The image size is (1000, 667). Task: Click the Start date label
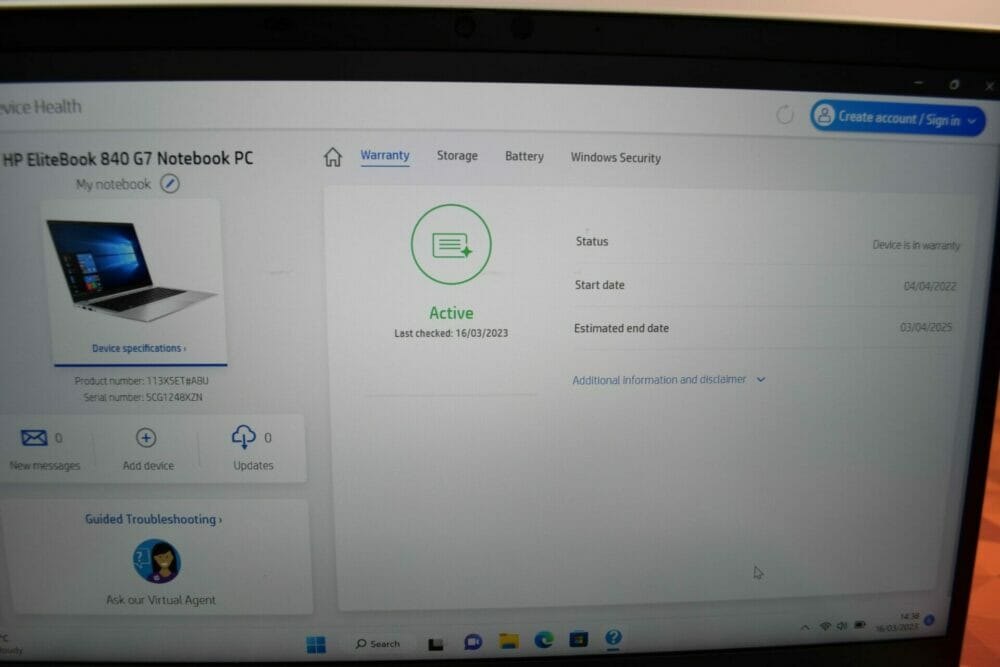[599, 285]
